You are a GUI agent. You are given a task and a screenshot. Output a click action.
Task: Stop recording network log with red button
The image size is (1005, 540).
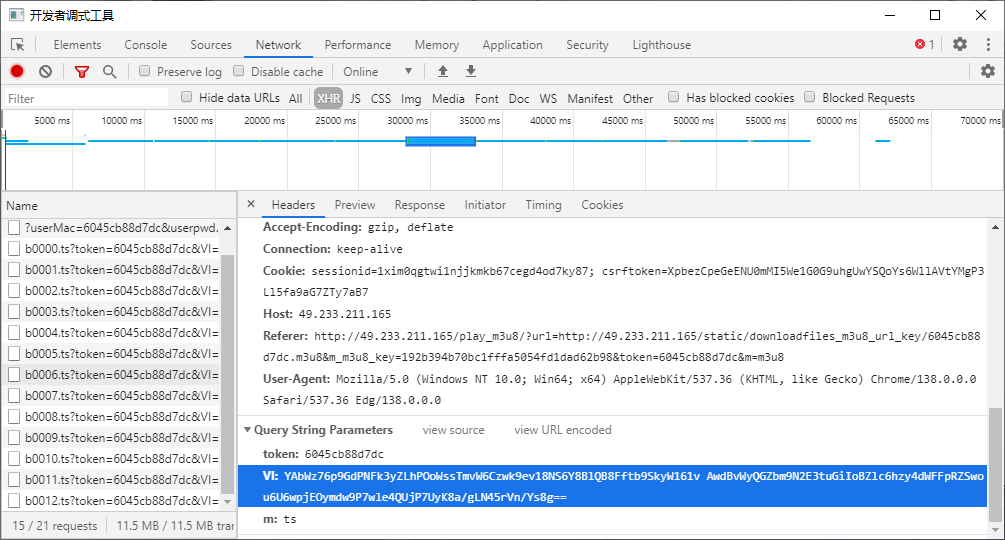(x=17, y=71)
